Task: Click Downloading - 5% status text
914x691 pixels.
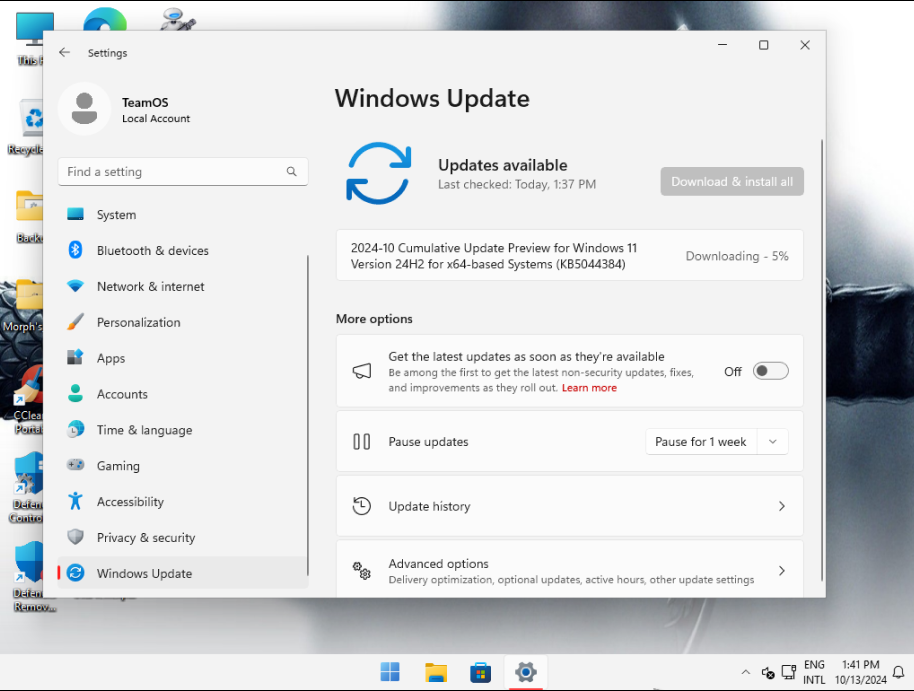Action: pyautogui.click(x=737, y=256)
